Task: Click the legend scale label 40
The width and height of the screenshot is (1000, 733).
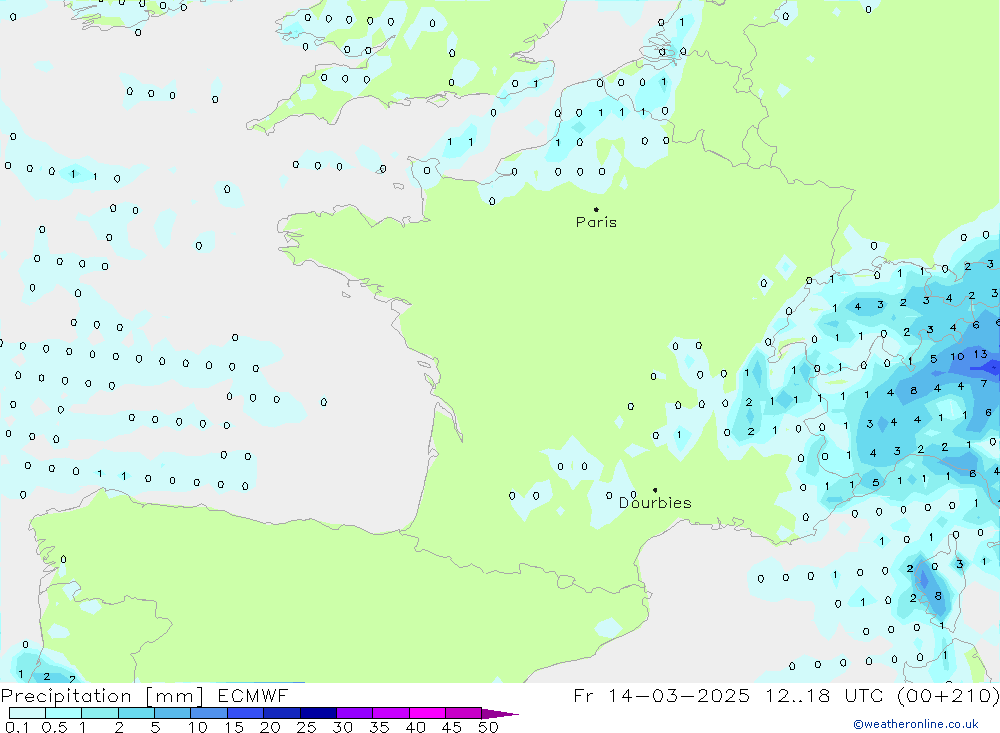Action: pyautogui.click(x=415, y=727)
